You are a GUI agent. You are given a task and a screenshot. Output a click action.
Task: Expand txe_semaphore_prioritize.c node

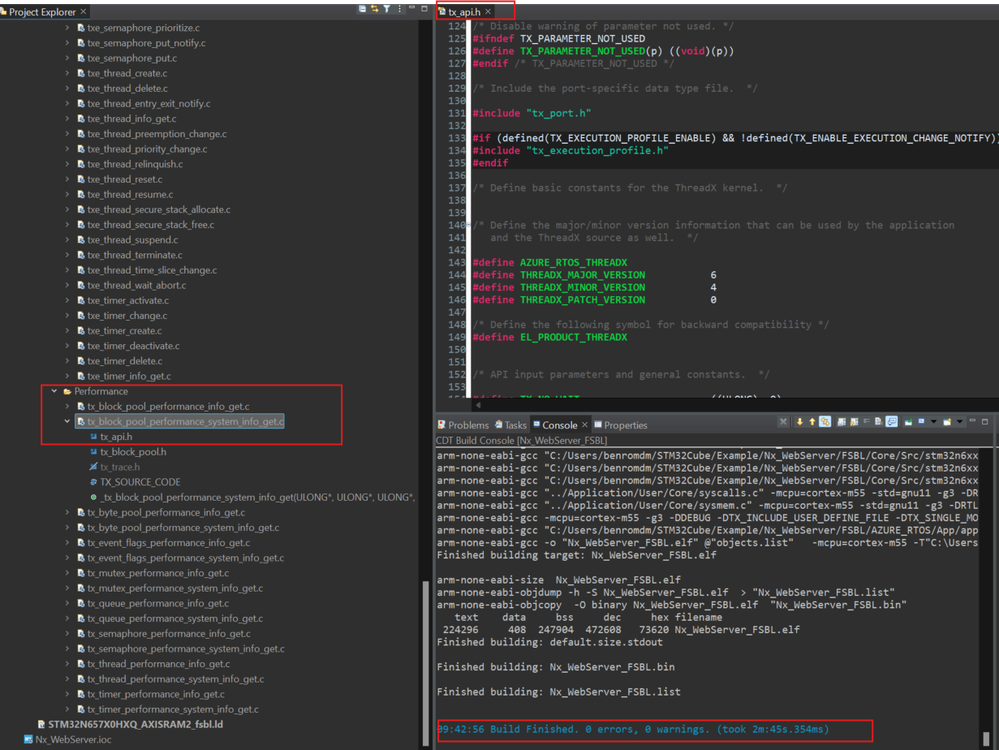point(67,28)
